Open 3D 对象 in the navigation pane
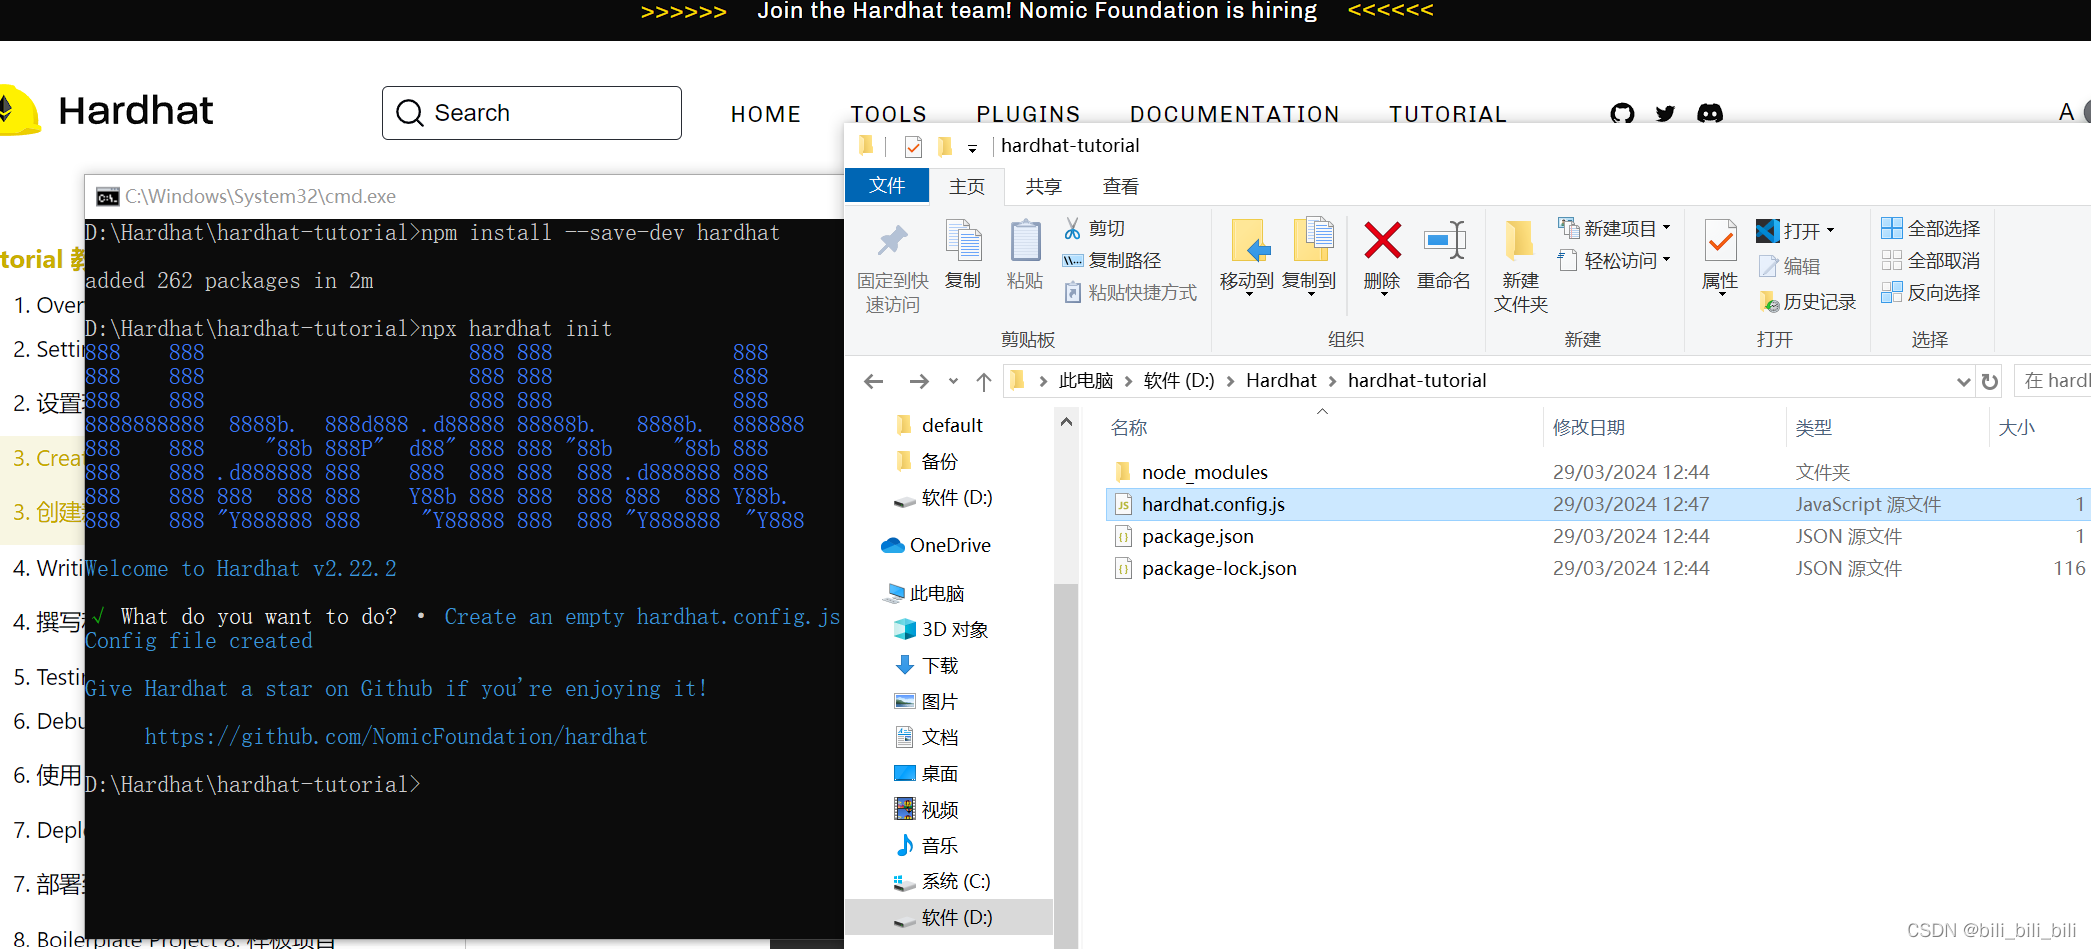This screenshot has height=949, width=2091. (x=941, y=629)
